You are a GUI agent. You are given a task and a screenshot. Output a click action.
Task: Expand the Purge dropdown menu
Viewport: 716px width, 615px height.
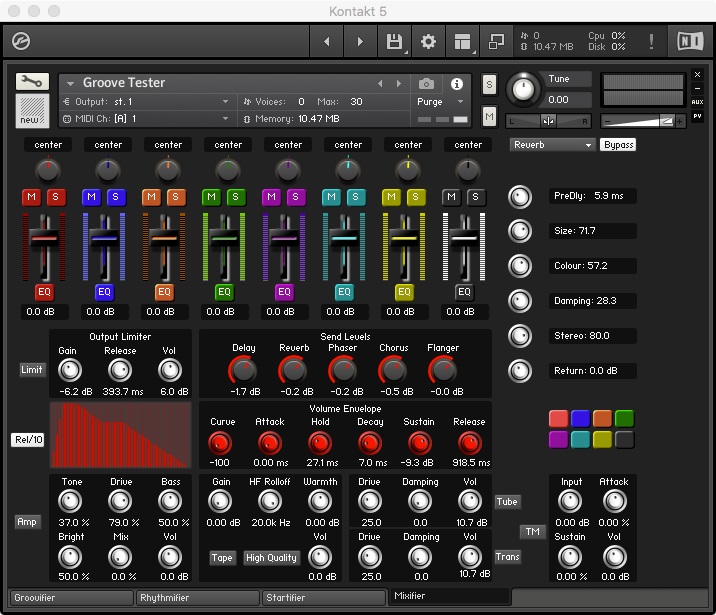tap(441, 102)
